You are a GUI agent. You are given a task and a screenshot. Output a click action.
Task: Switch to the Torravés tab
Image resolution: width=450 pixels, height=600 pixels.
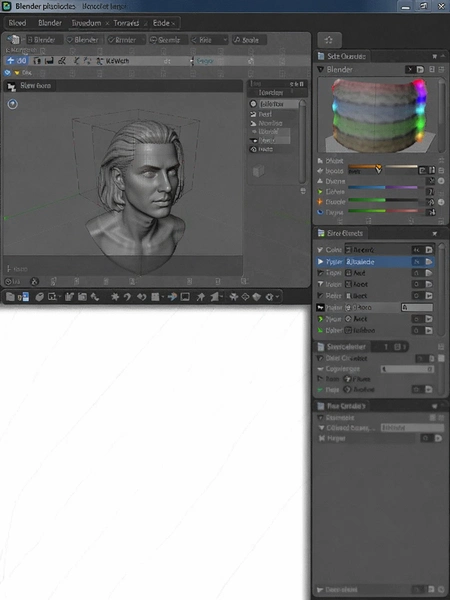(x=126, y=23)
